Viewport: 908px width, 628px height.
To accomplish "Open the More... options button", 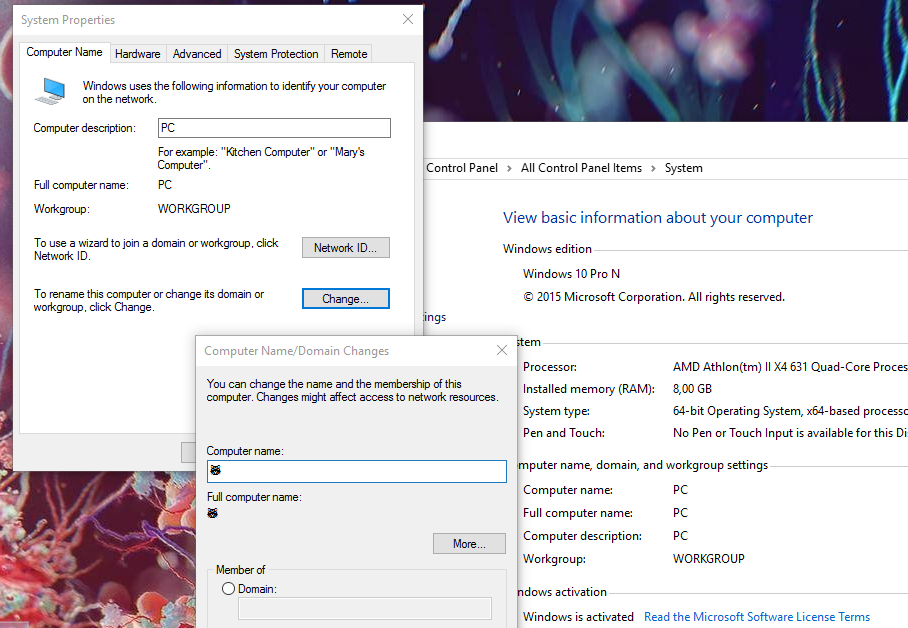I will click(469, 544).
